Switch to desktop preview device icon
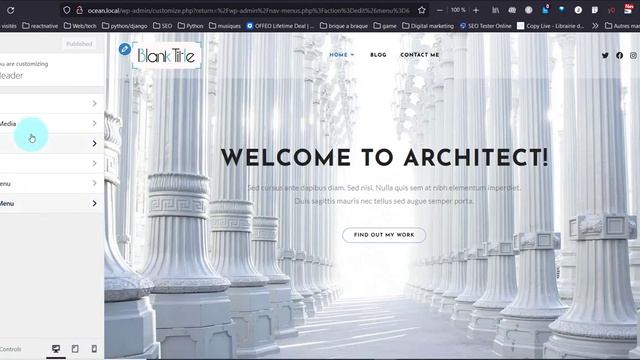 point(56,349)
